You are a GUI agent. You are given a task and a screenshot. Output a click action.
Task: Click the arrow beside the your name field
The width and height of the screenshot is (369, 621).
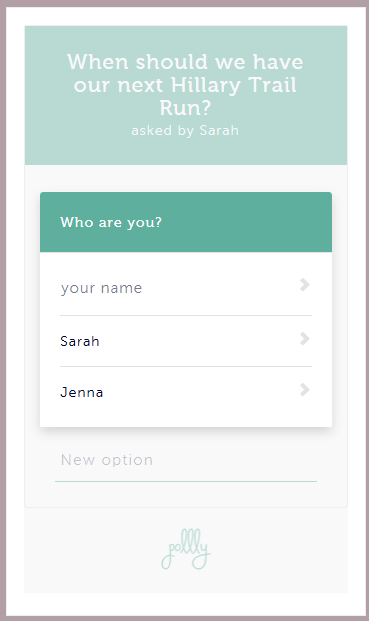pos(304,284)
